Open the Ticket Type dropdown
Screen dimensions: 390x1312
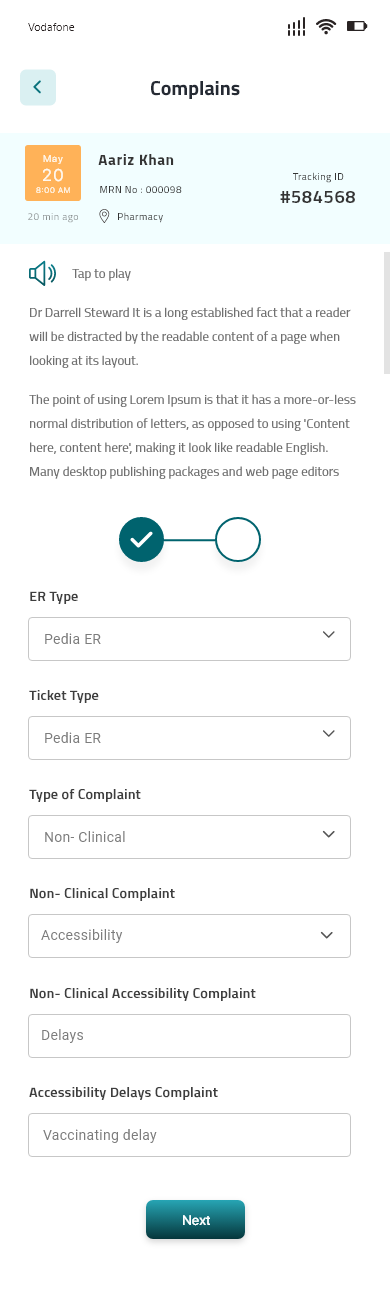[x=190, y=738]
